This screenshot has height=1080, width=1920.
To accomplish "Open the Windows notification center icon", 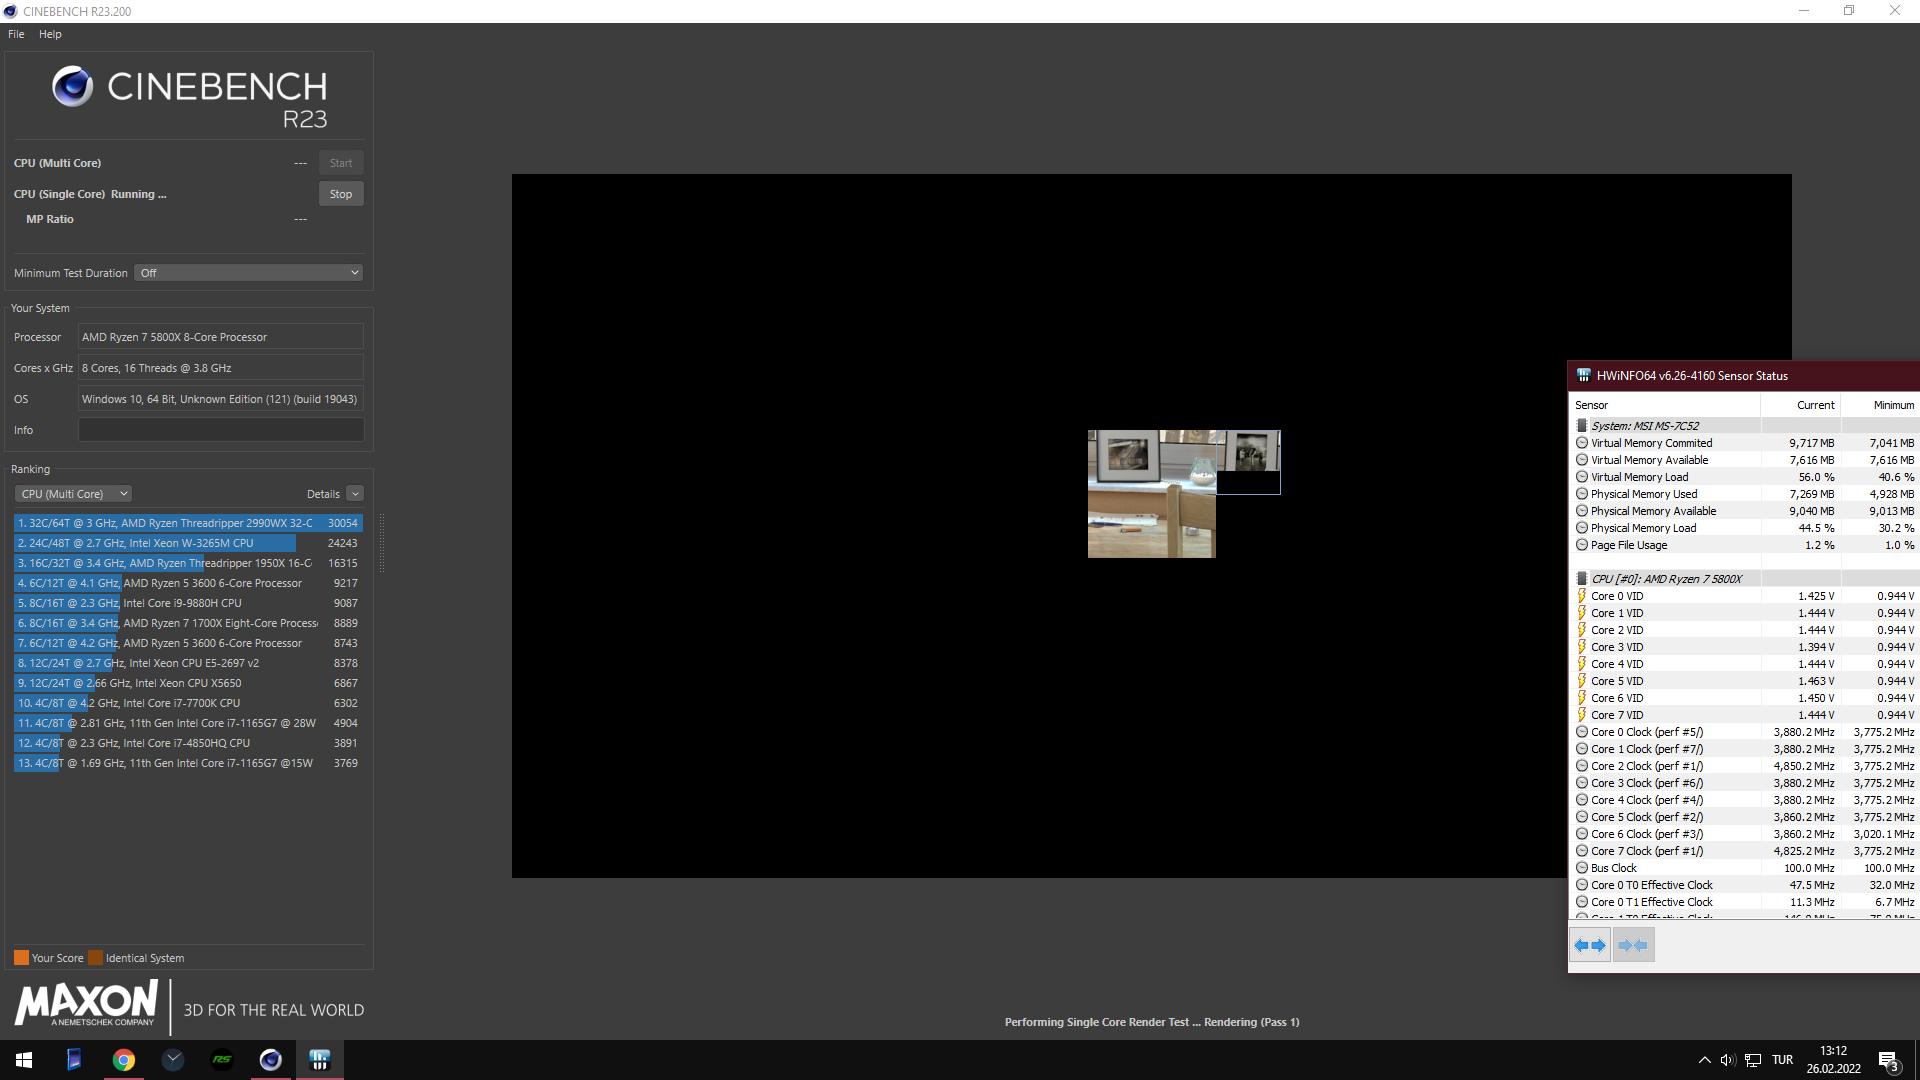I will coord(1888,1060).
